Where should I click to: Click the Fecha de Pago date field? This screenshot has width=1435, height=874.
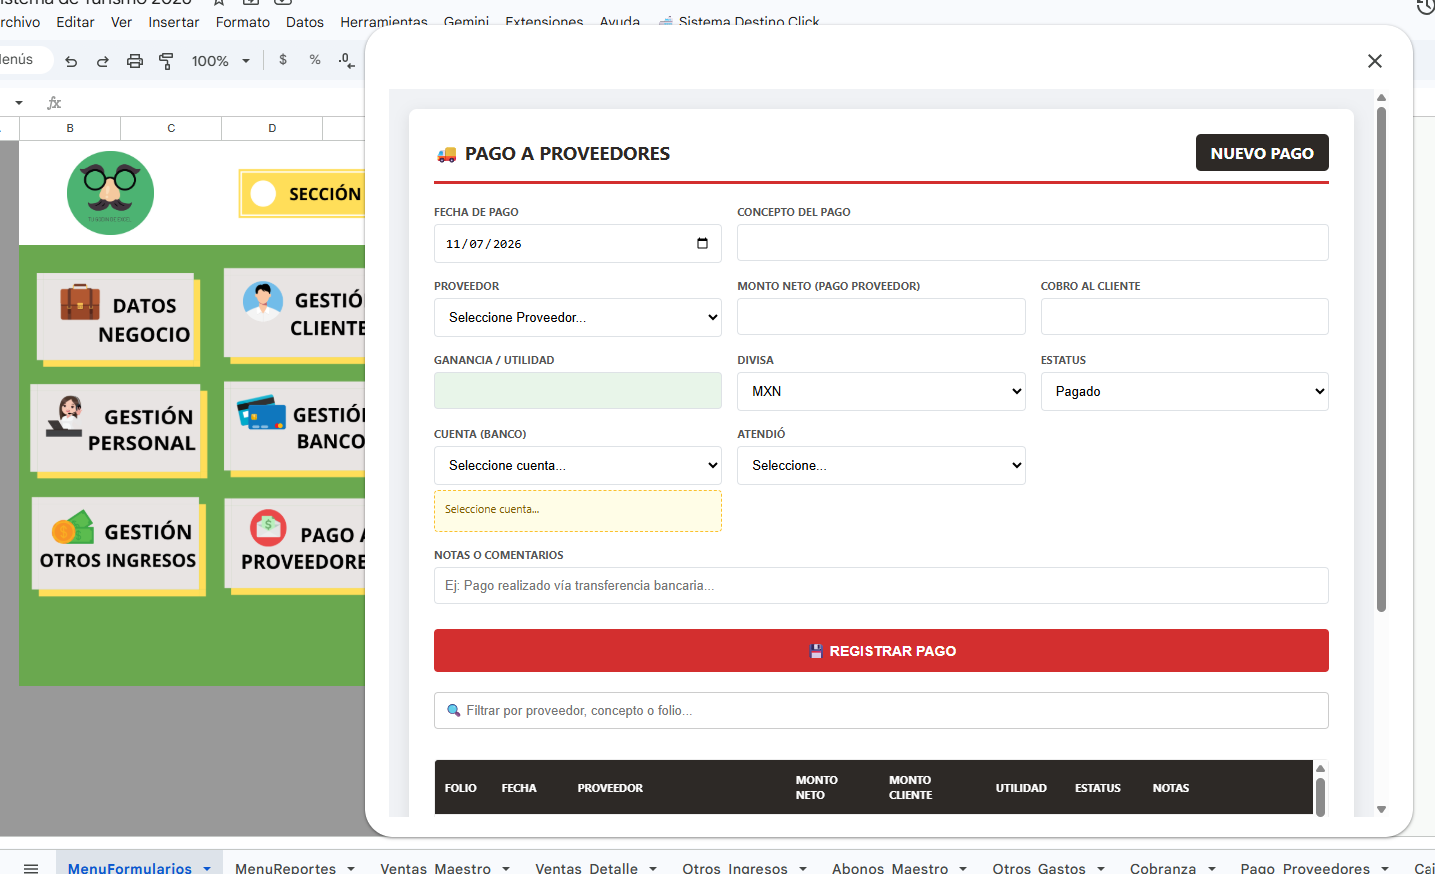[578, 243]
